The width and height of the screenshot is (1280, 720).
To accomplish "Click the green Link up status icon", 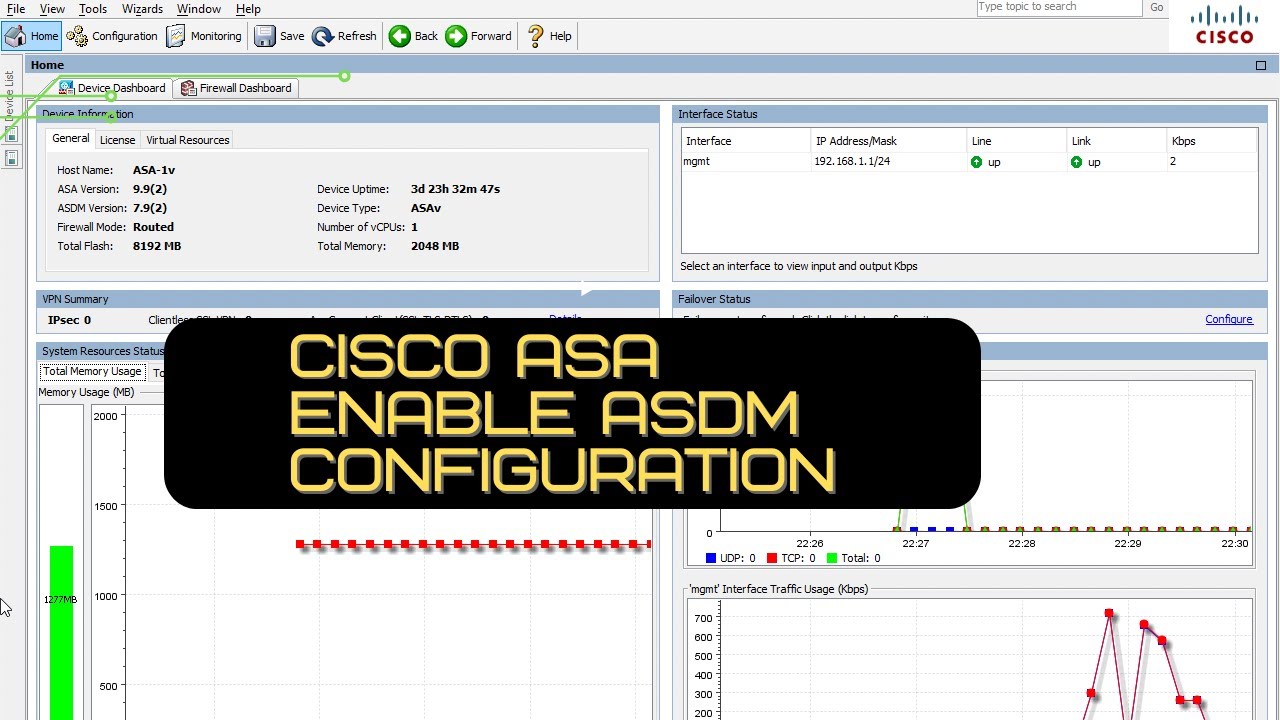I will tap(1077, 162).
